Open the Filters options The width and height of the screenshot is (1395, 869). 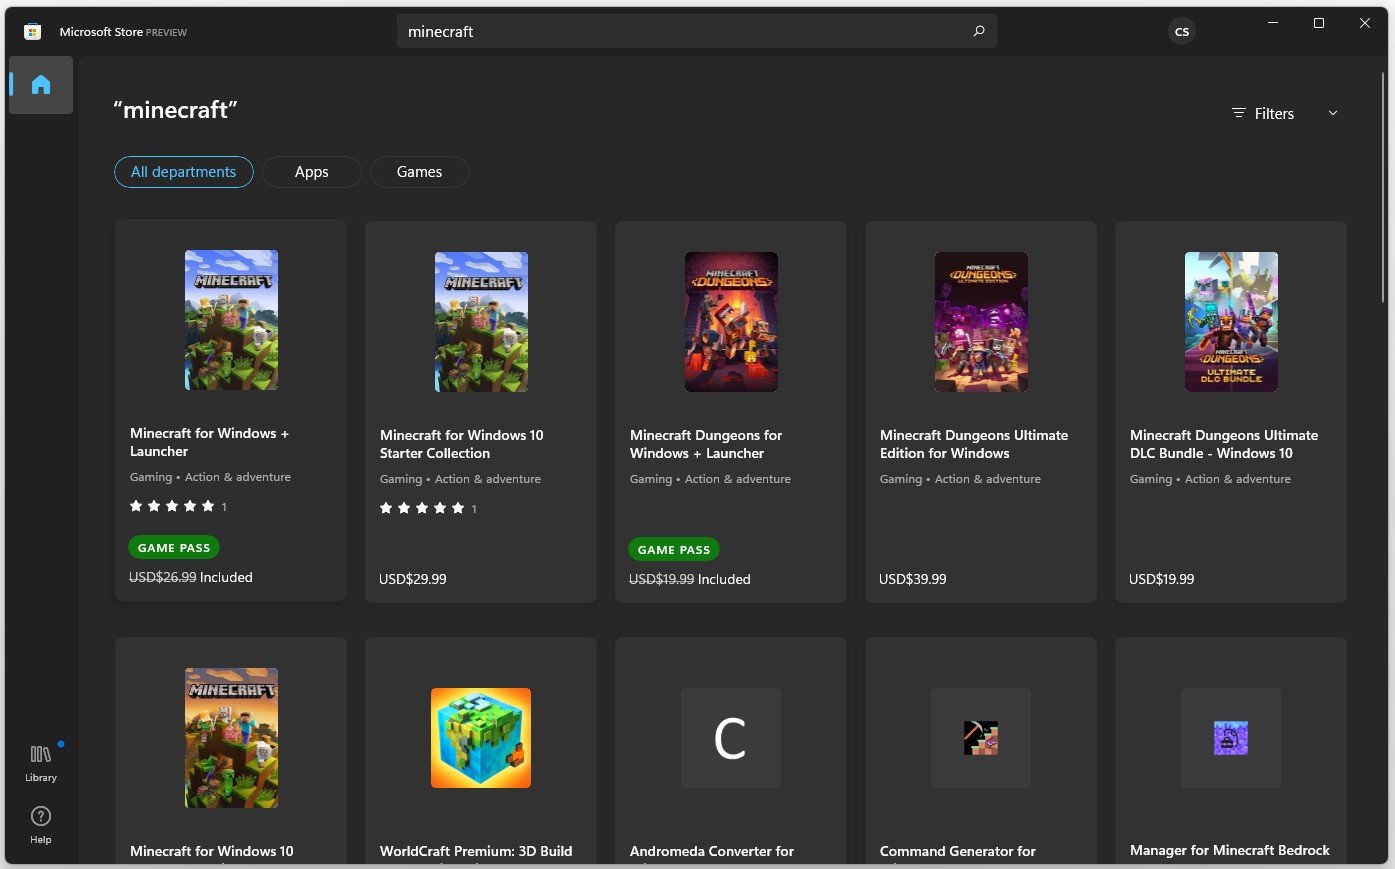pyautogui.click(x=1263, y=113)
